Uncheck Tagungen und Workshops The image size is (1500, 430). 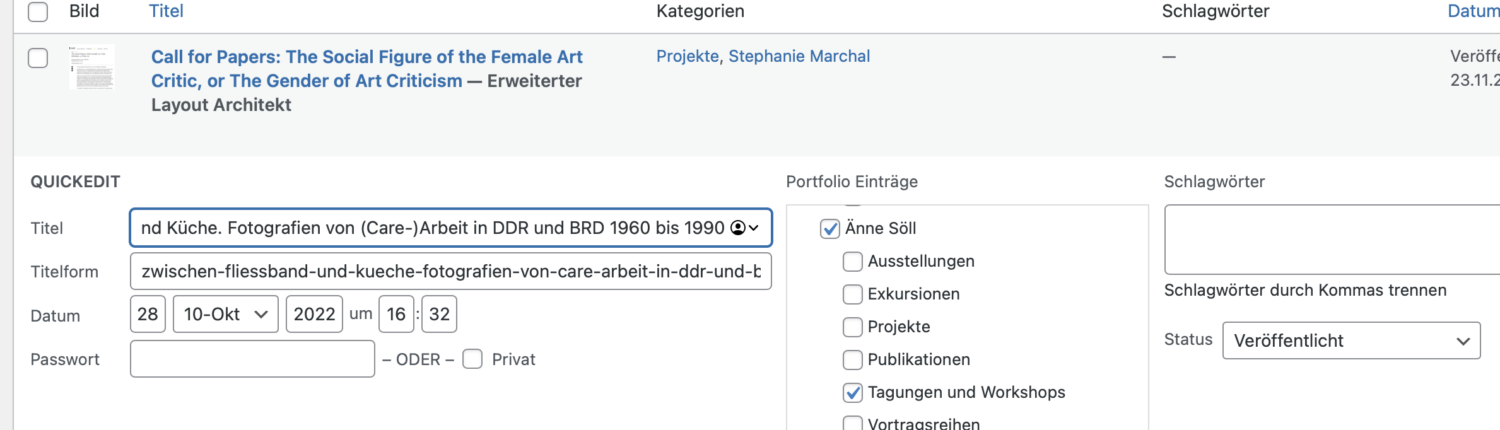[852, 392]
